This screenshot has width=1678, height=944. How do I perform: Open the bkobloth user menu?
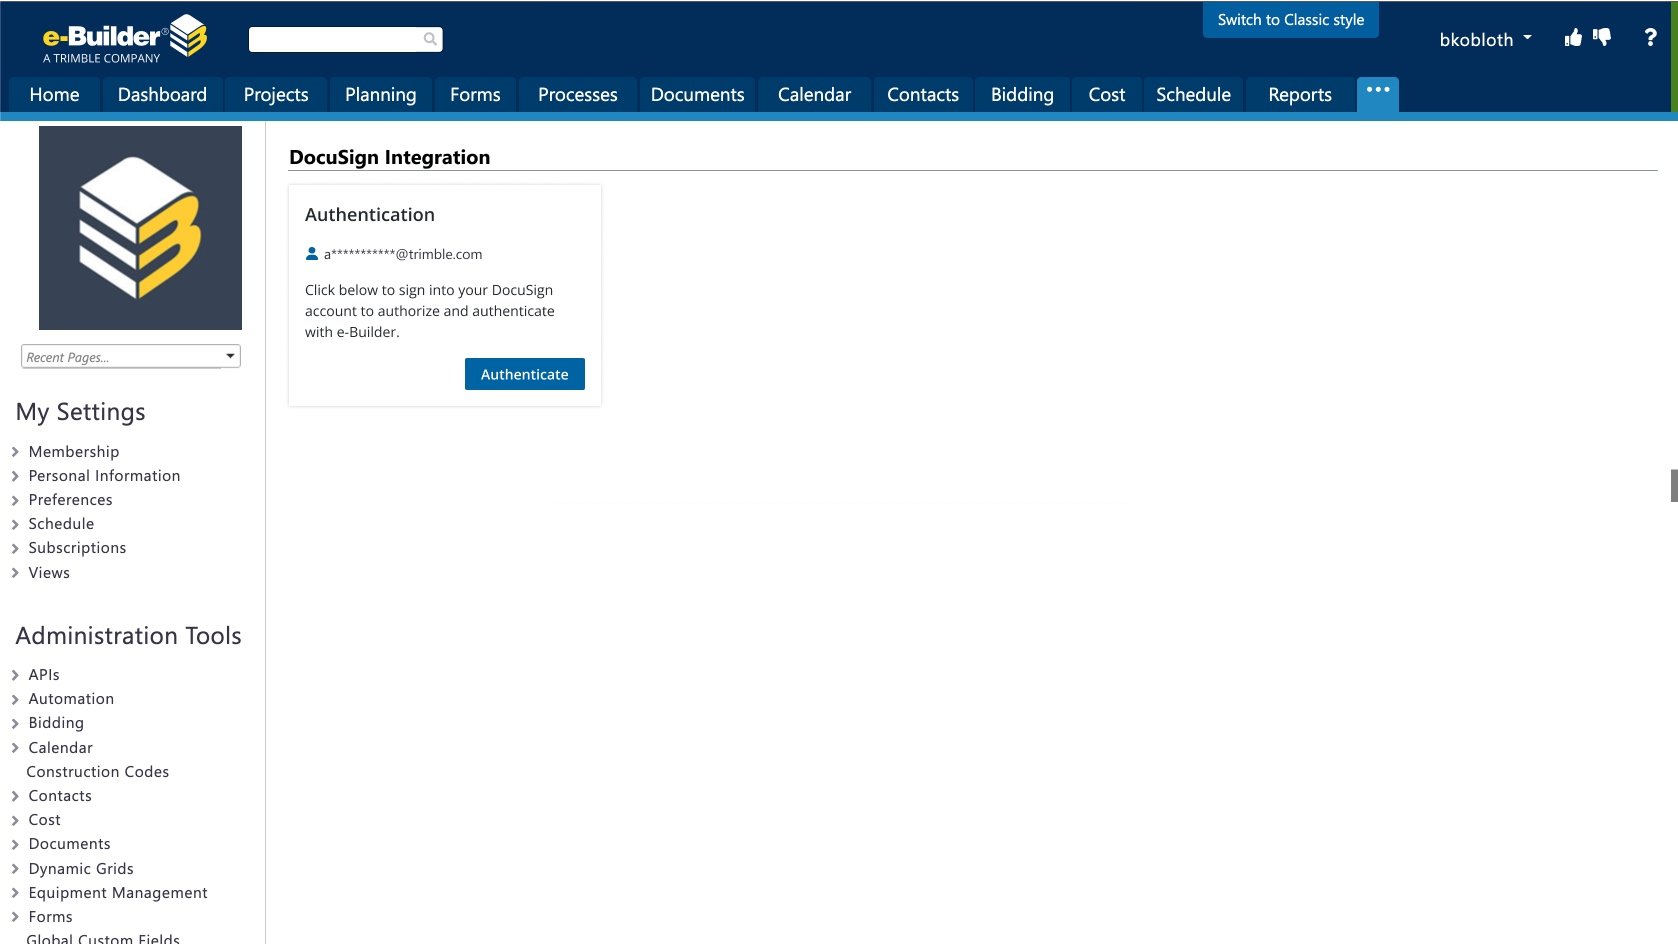[1485, 40]
